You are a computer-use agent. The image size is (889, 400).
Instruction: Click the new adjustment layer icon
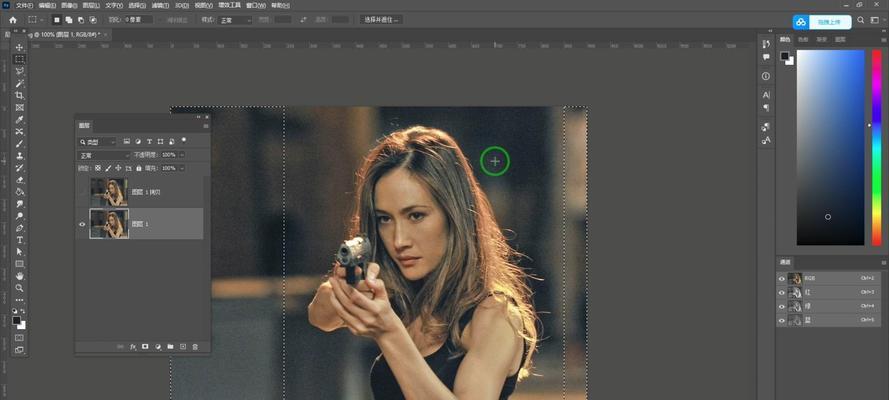tap(158, 347)
